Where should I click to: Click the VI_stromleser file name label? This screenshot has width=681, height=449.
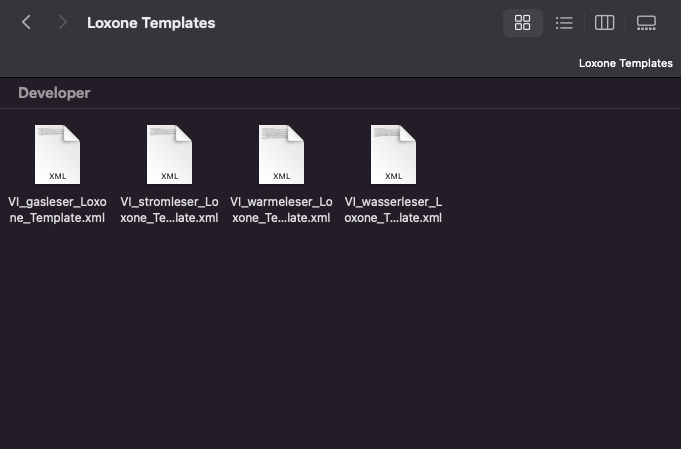coord(169,210)
